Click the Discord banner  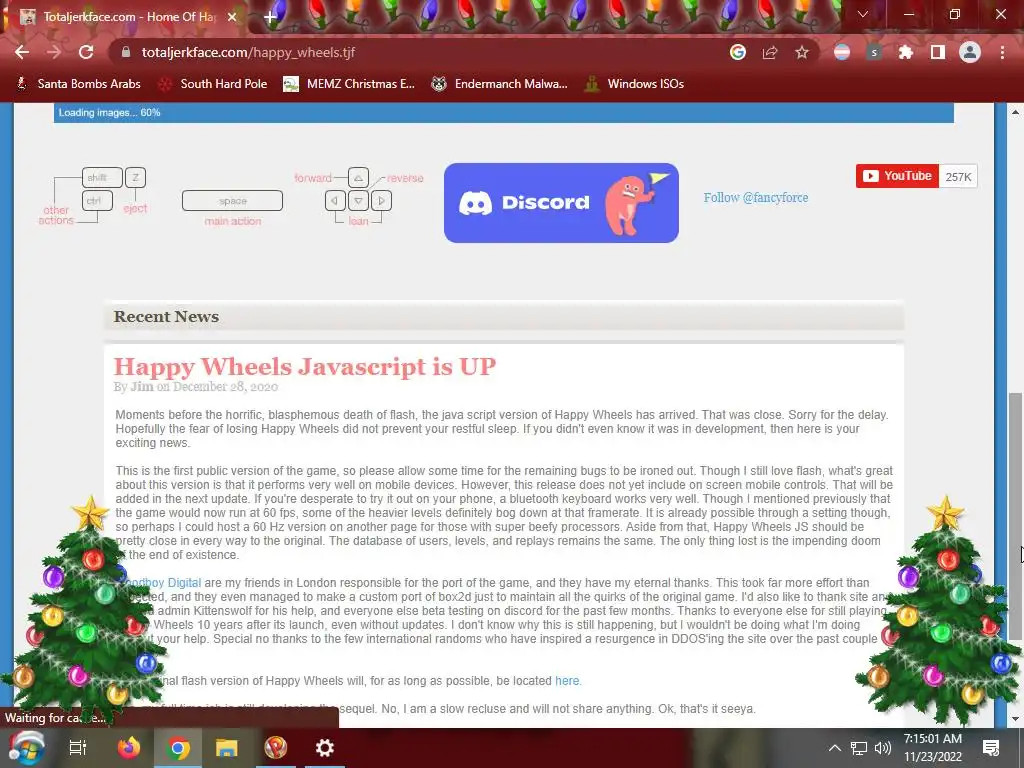(x=562, y=203)
